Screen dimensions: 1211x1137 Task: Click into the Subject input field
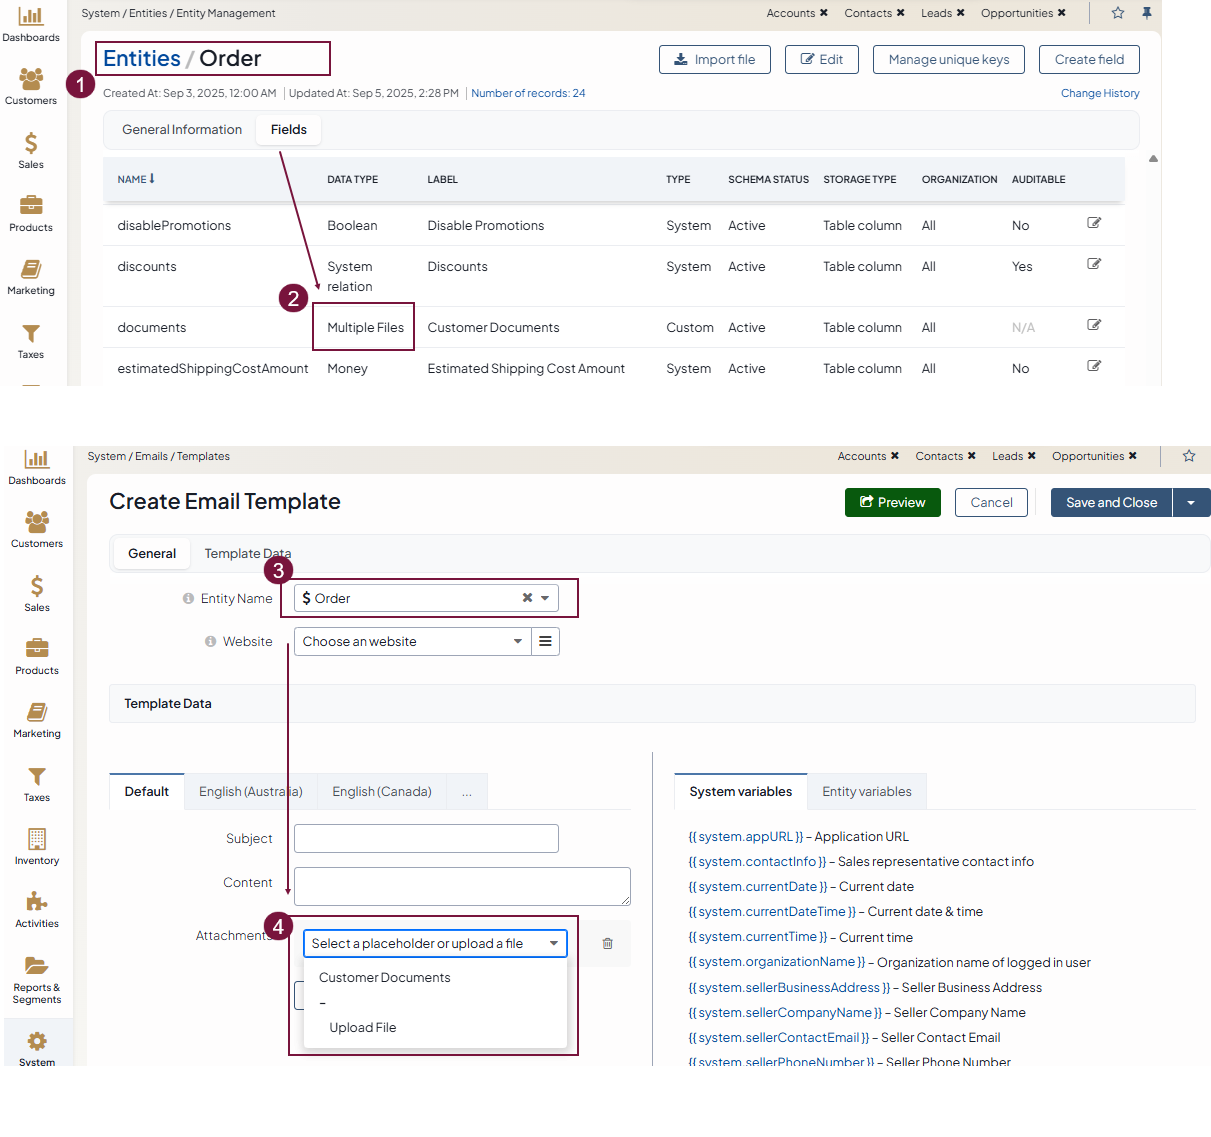[426, 838]
